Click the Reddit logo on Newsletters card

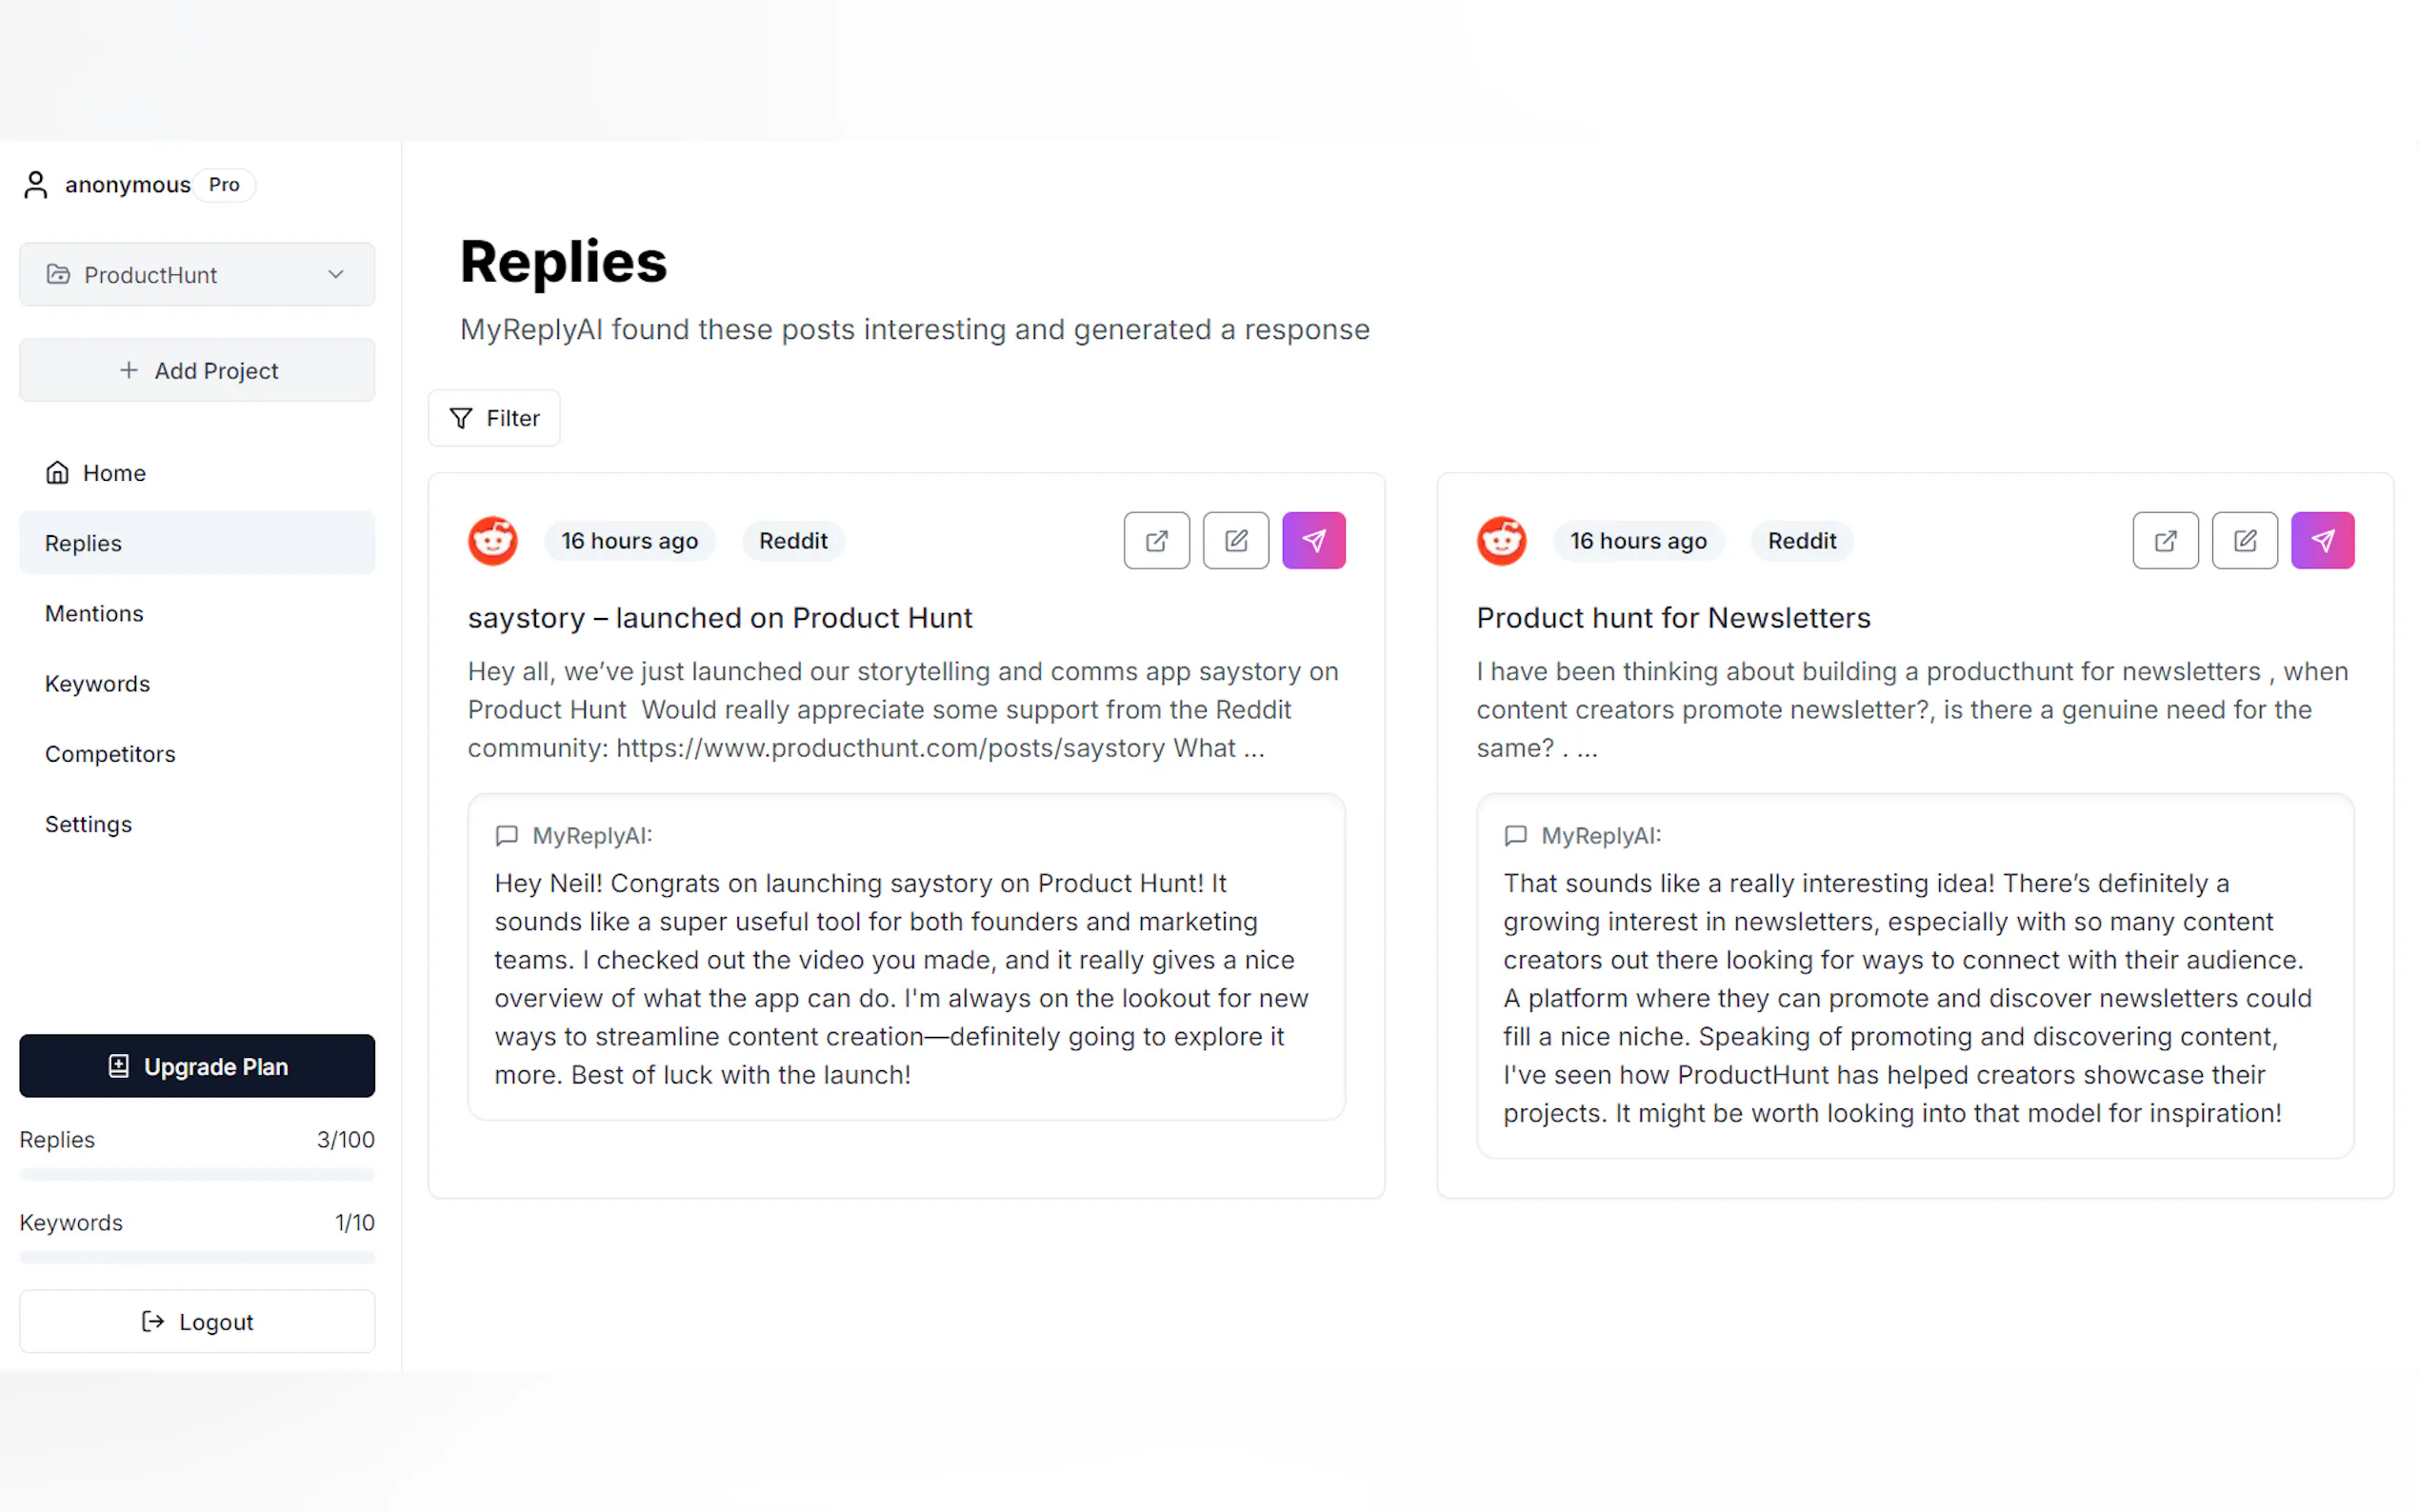point(1501,541)
